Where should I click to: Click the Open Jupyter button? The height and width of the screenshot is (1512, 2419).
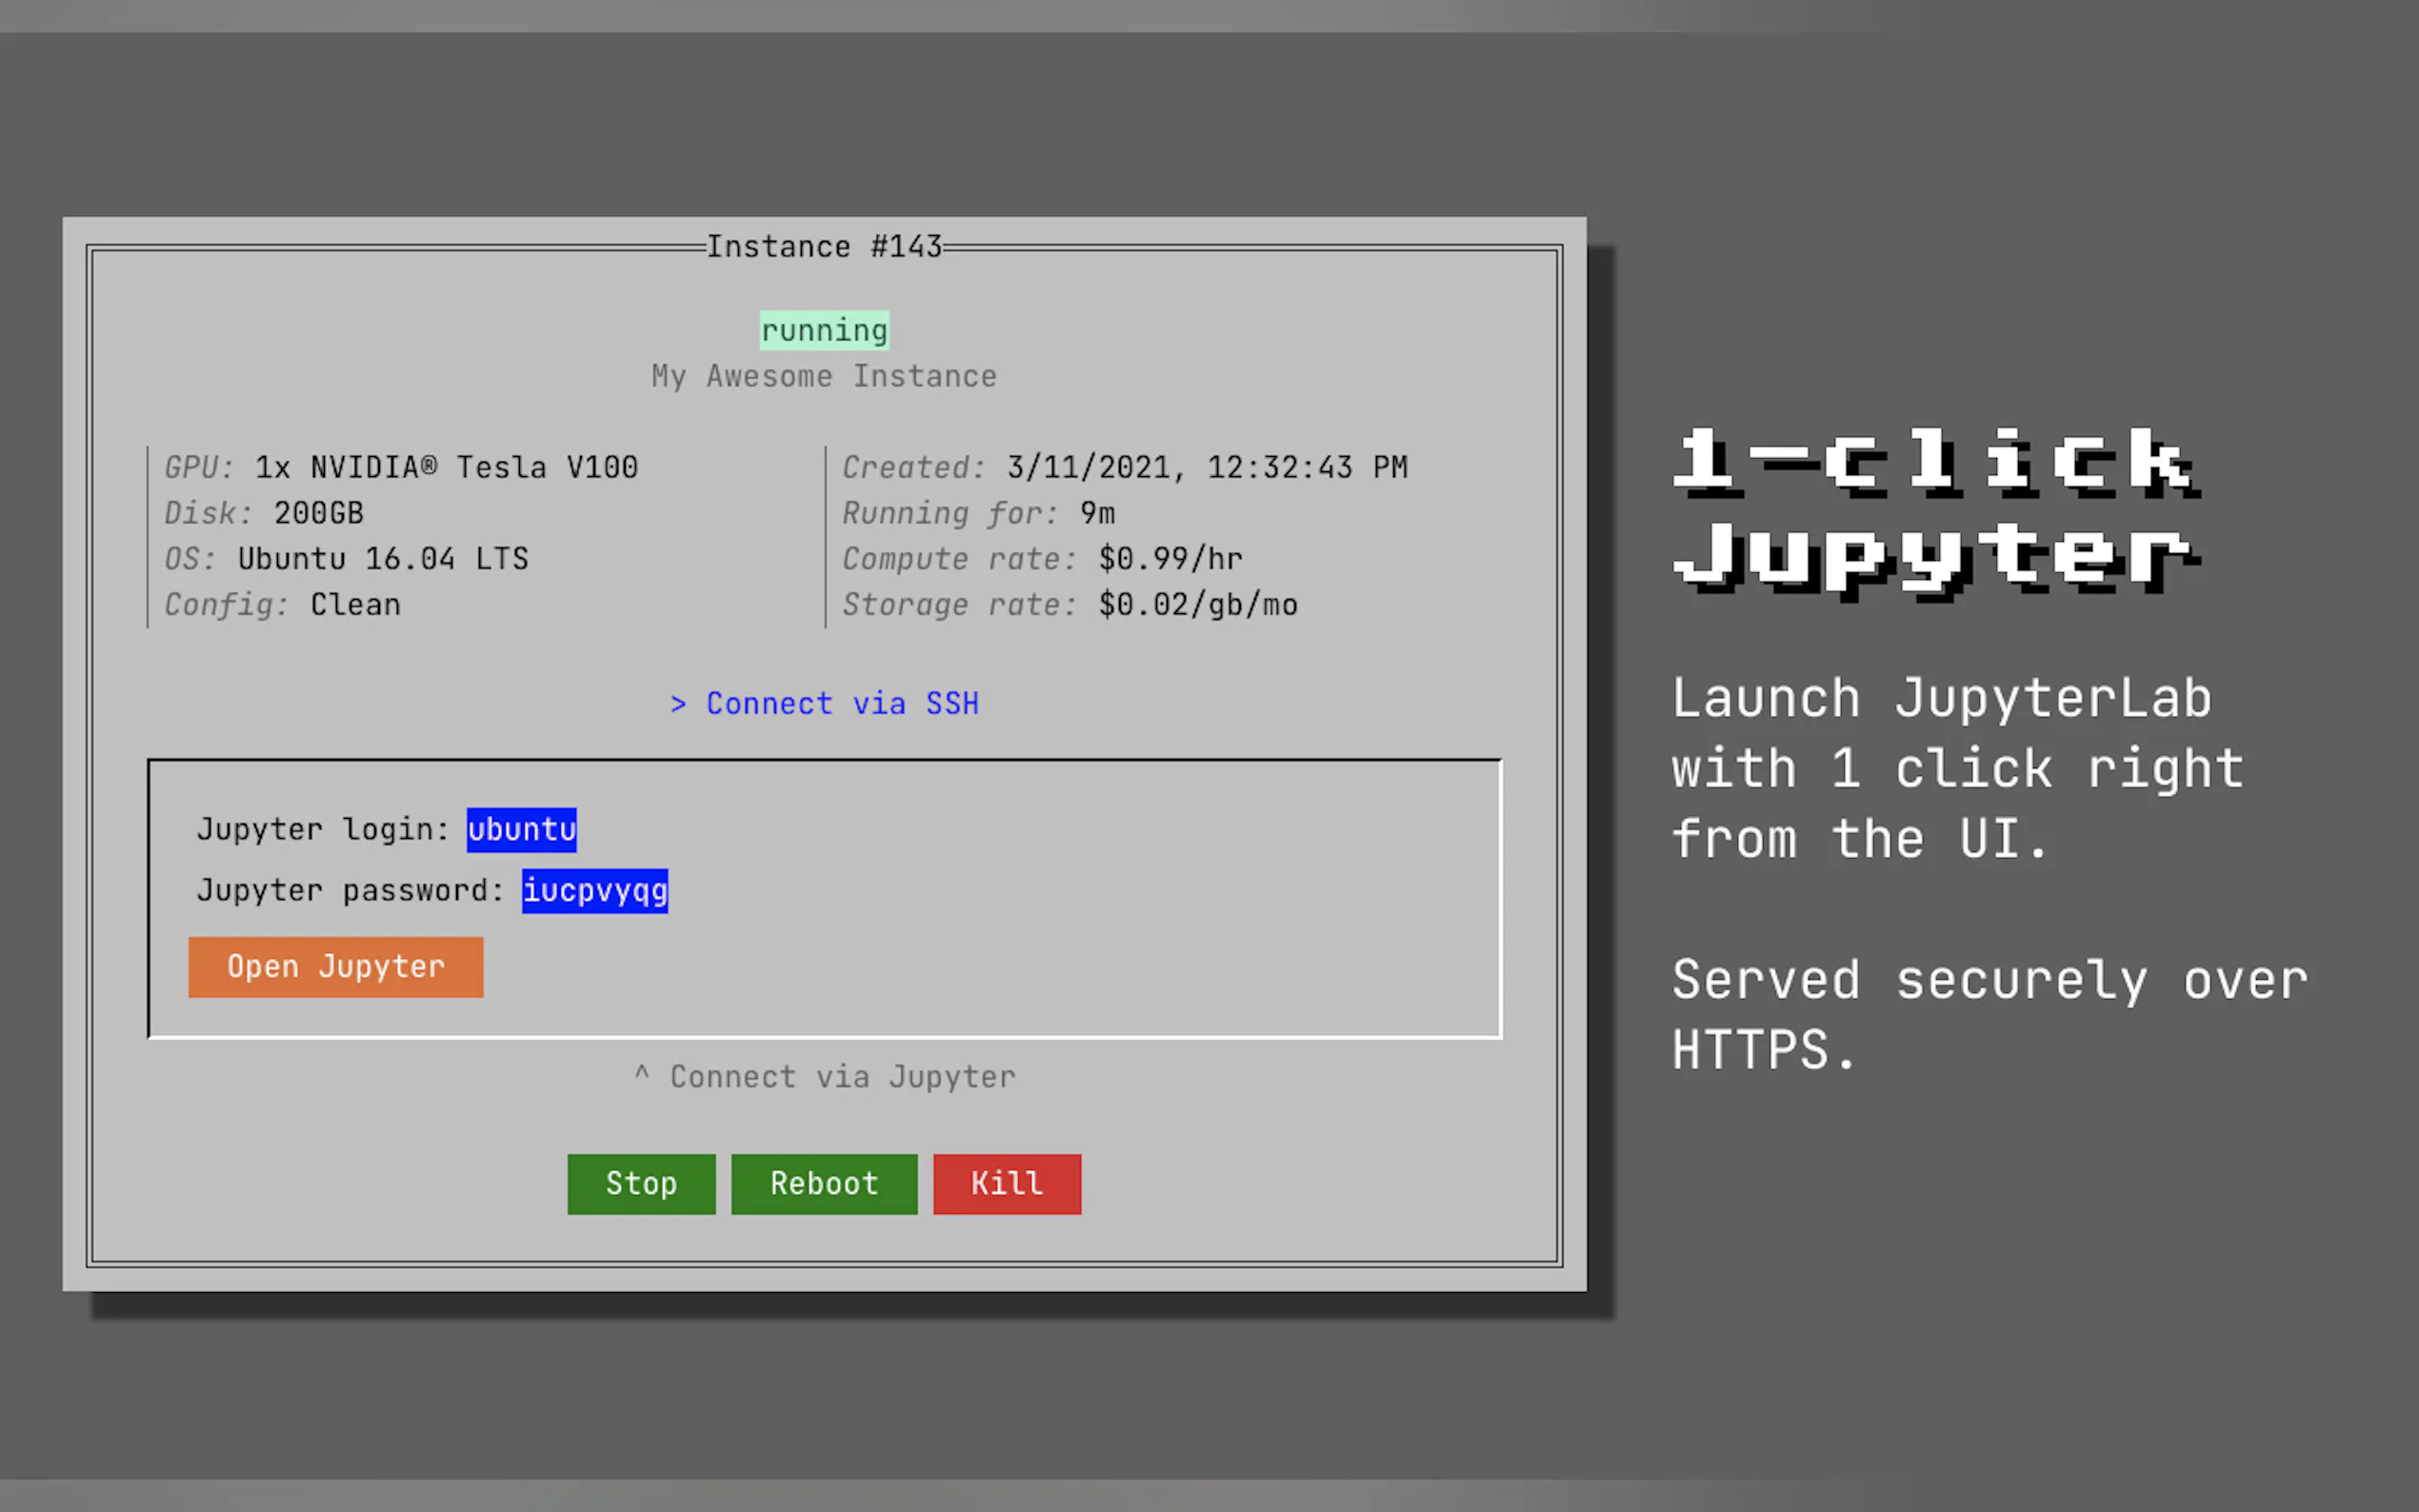click(335, 966)
